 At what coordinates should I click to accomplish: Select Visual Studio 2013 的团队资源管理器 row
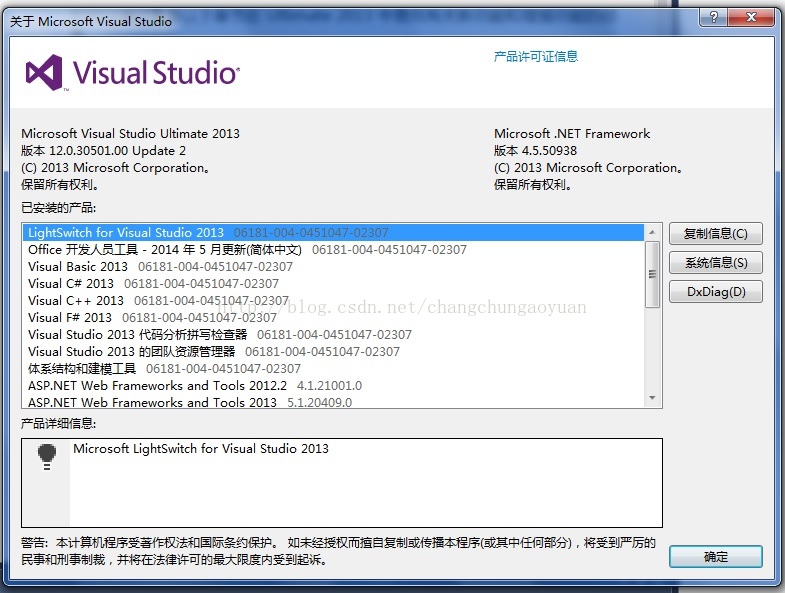[333, 352]
